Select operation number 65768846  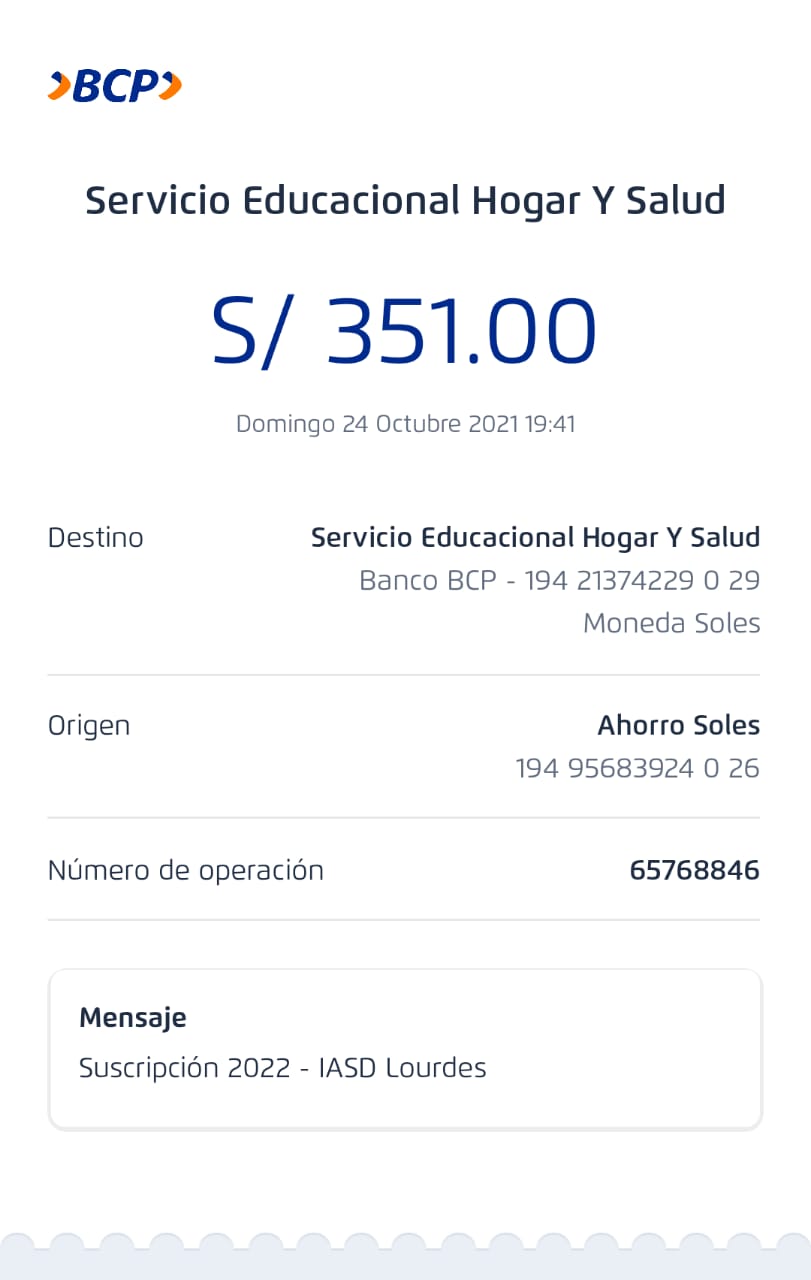pyautogui.click(x=694, y=871)
